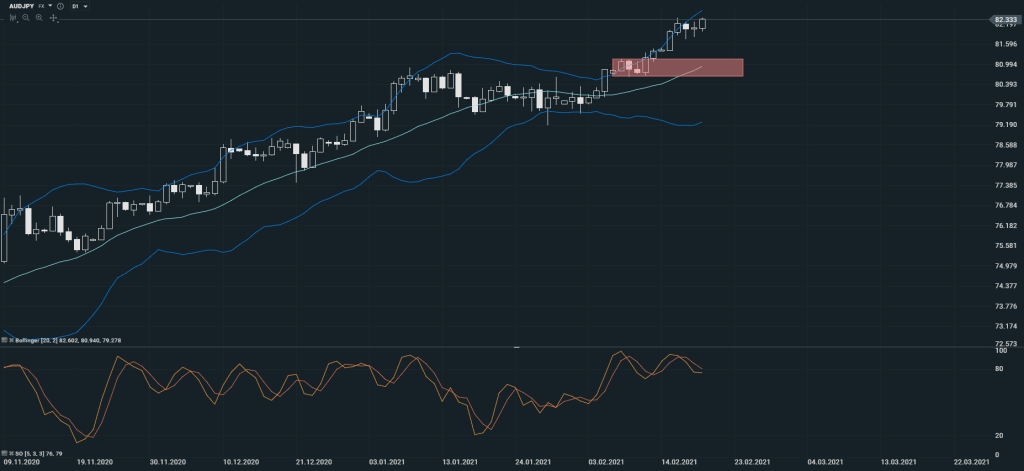Click the 74.377 price level on scale
The image size is (1024, 471).
(x=1006, y=285)
